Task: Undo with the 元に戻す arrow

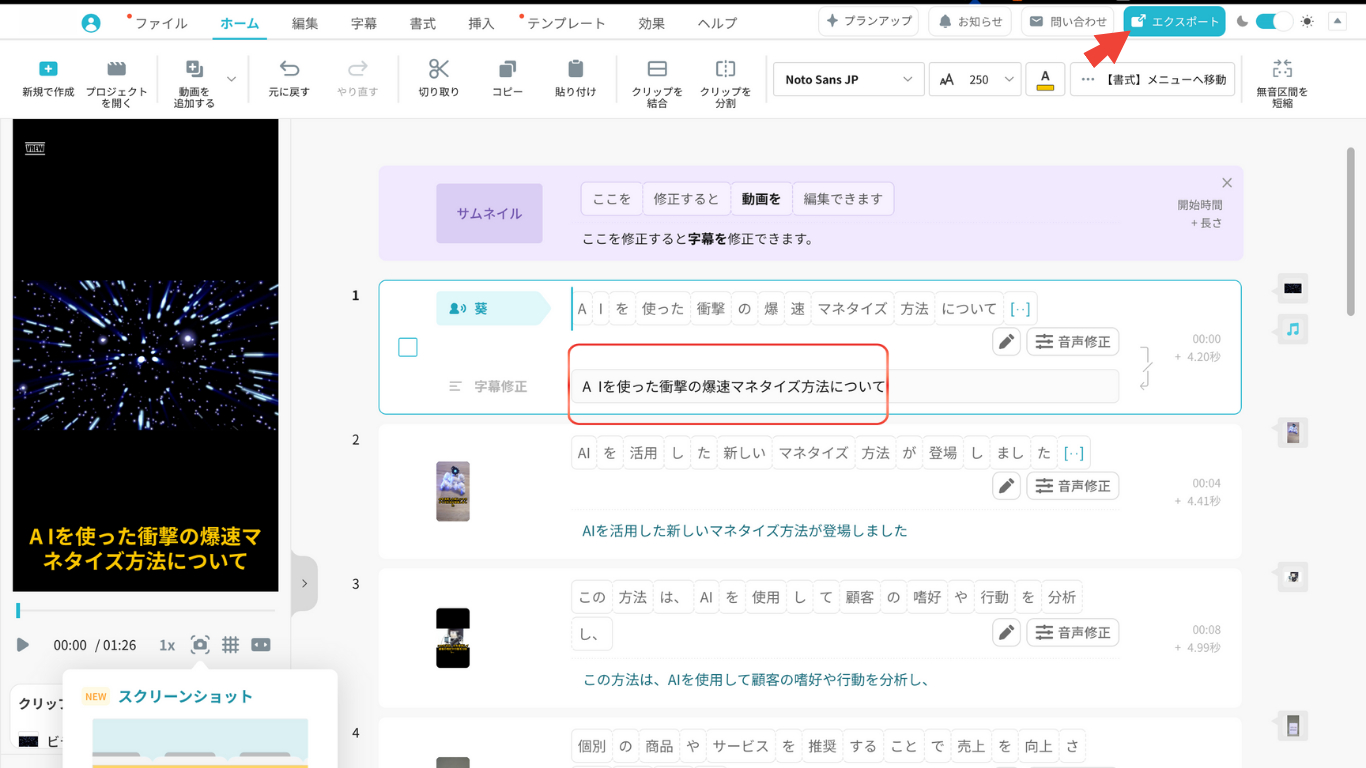Action: point(289,69)
